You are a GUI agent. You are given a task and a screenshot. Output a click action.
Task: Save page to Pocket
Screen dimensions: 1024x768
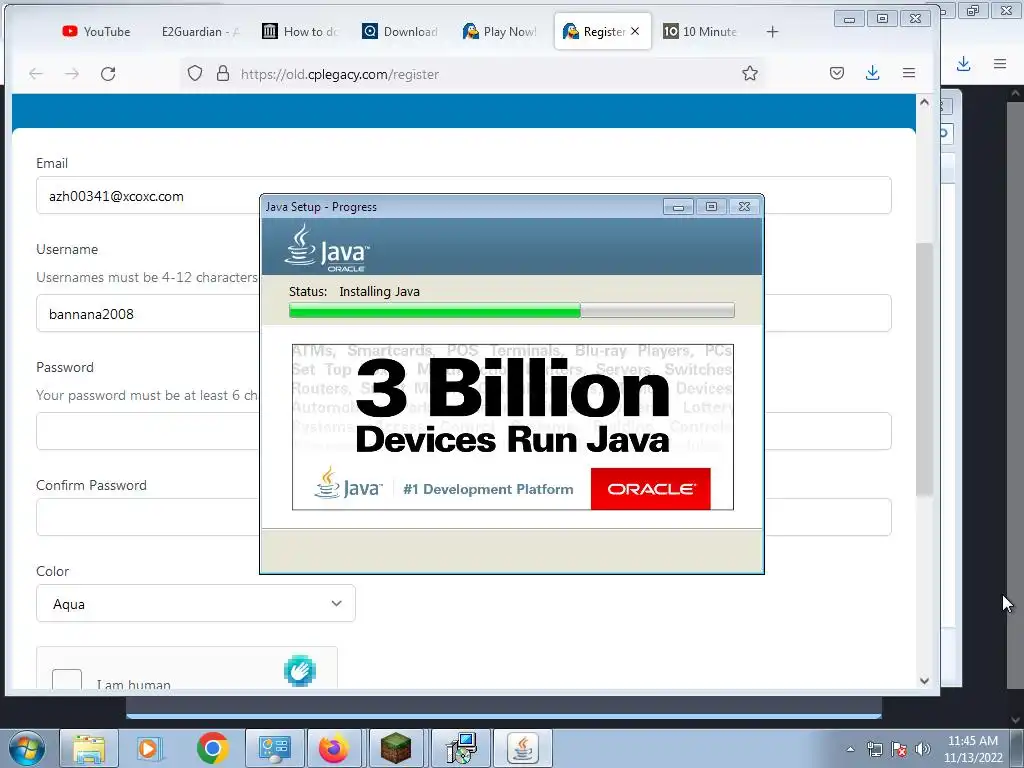837,73
